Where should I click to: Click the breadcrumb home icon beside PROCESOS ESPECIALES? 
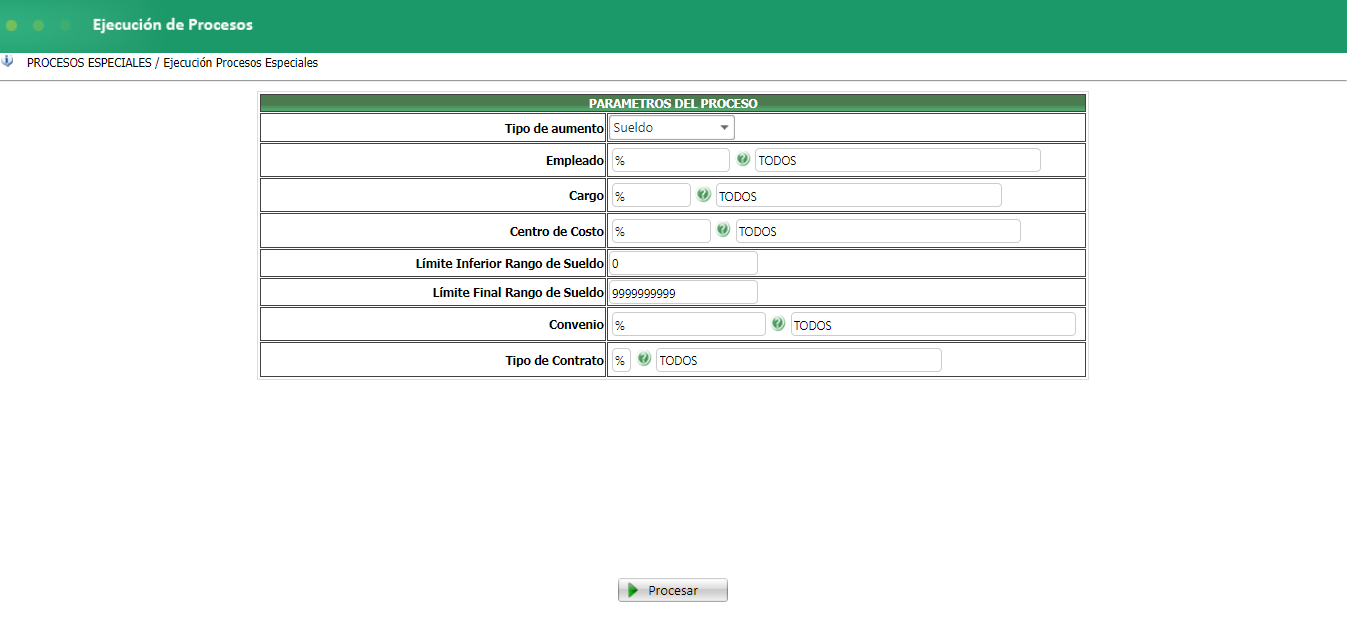pyautogui.click(x=8, y=62)
